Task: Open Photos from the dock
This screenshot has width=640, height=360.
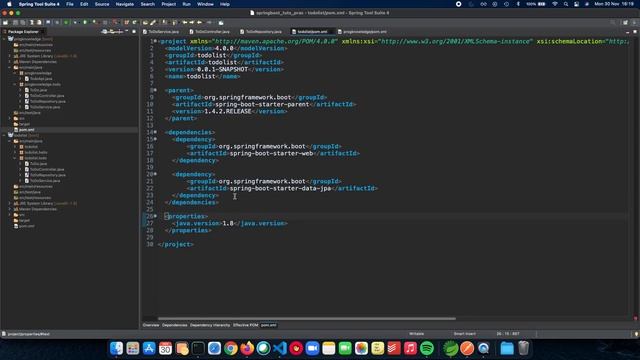Action: tap(361, 348)
